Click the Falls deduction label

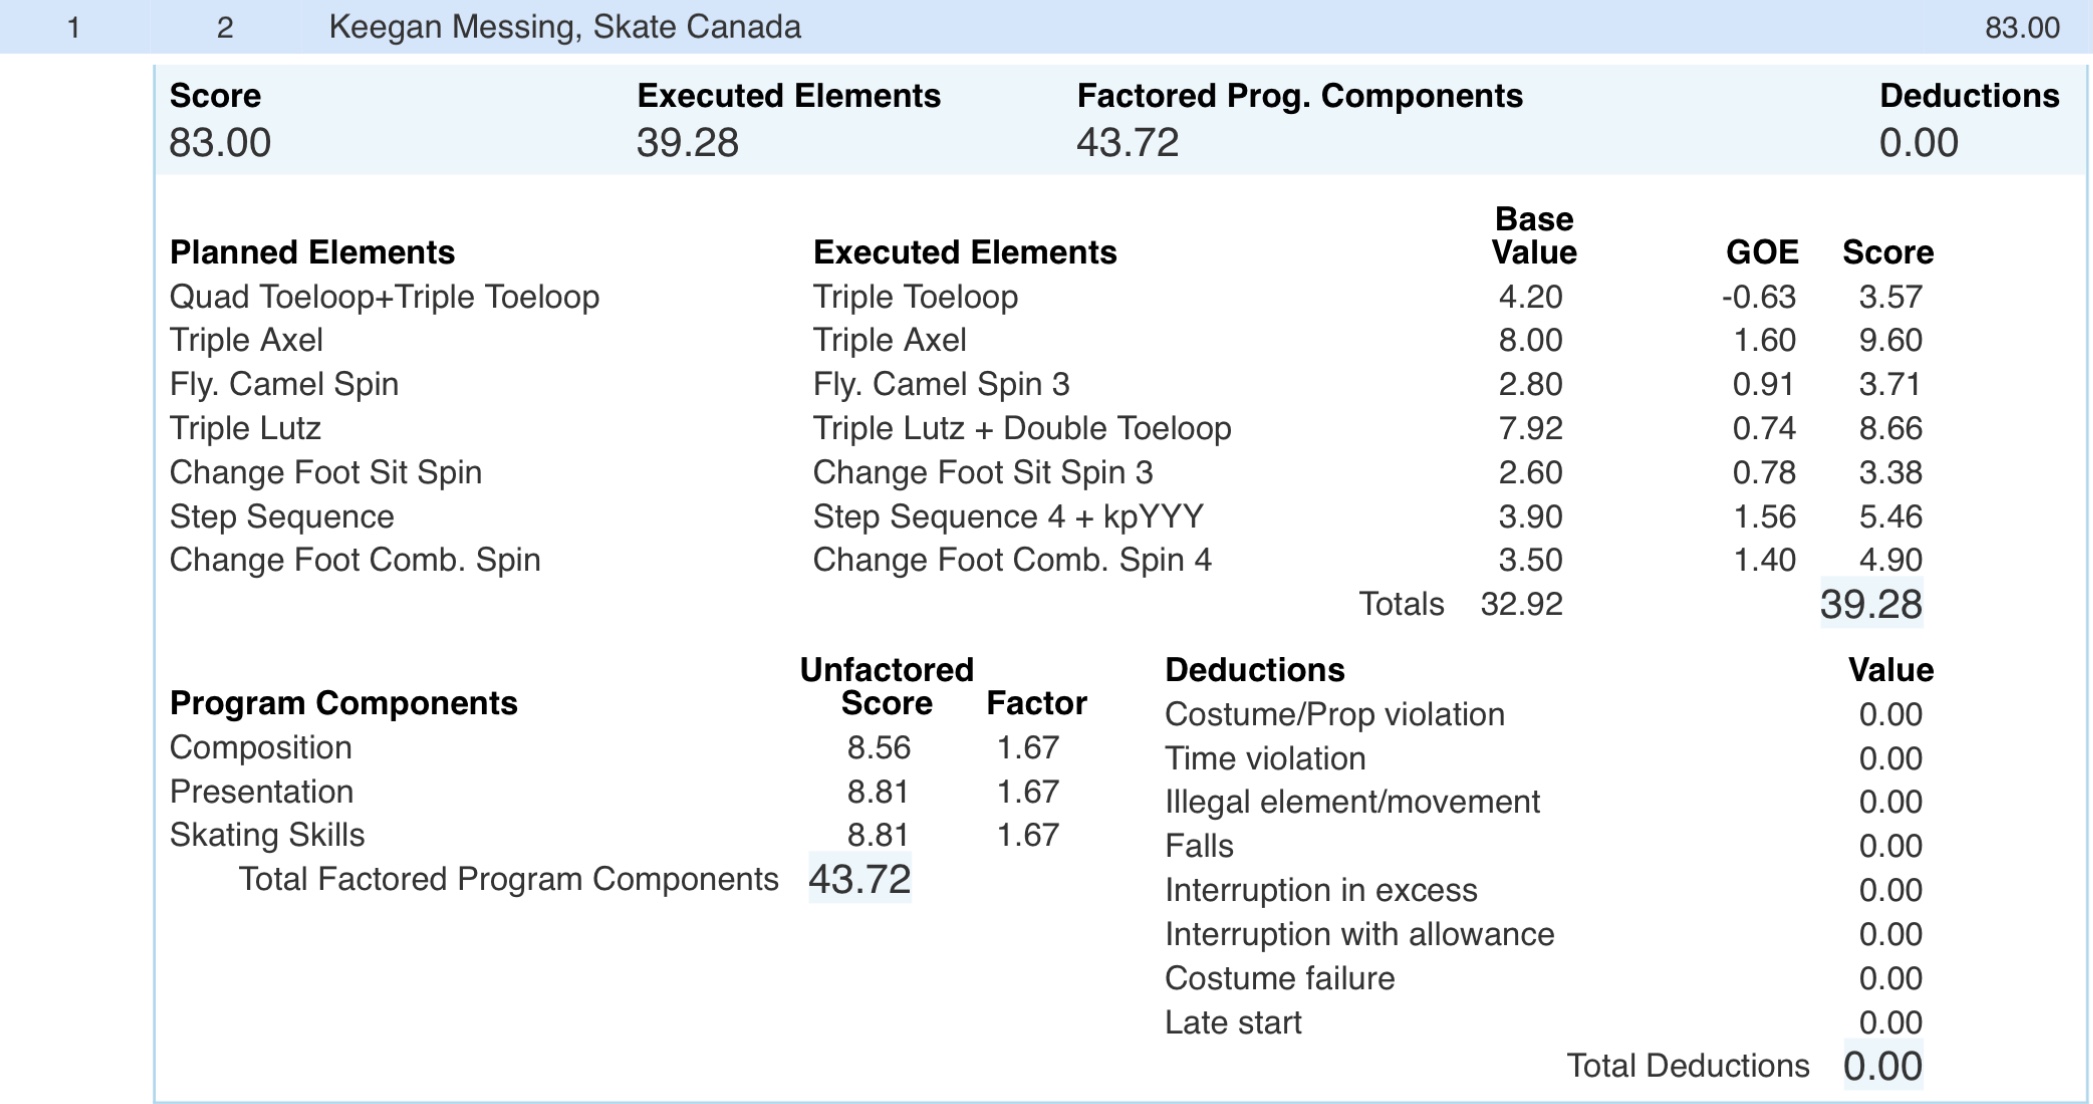1199,846
